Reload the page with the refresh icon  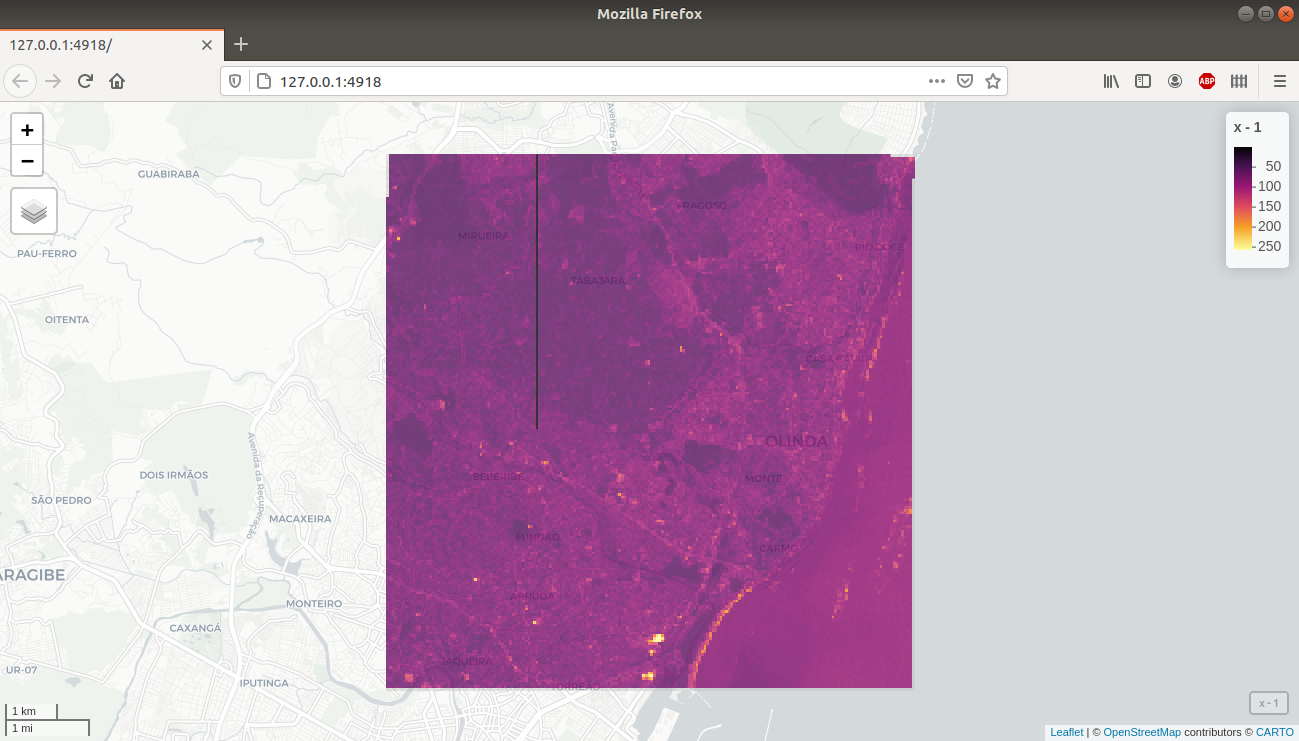tap(84, 81)
